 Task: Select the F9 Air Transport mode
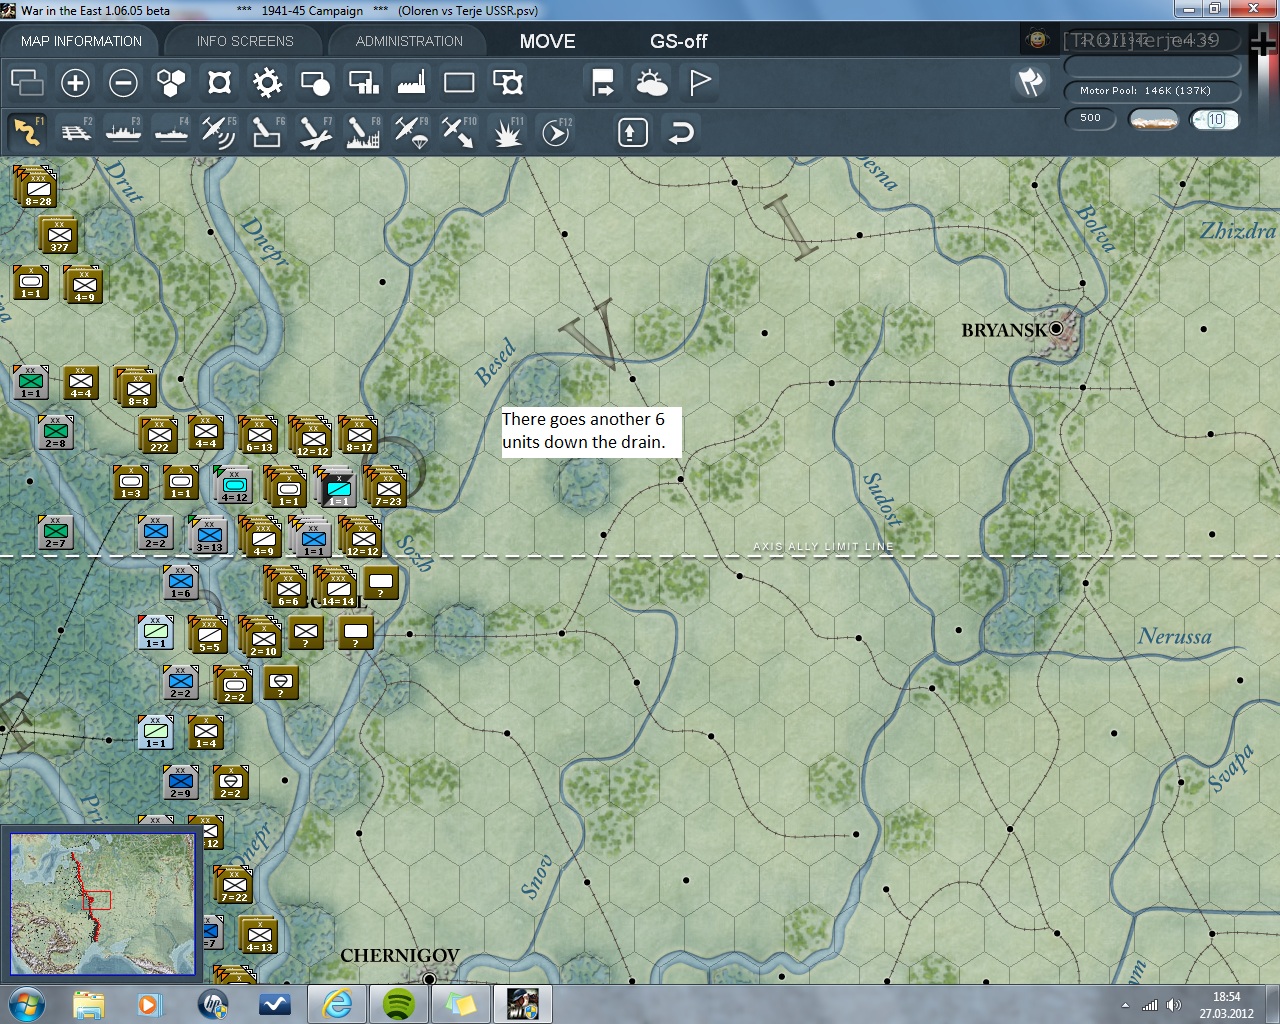tap(411, 132)
